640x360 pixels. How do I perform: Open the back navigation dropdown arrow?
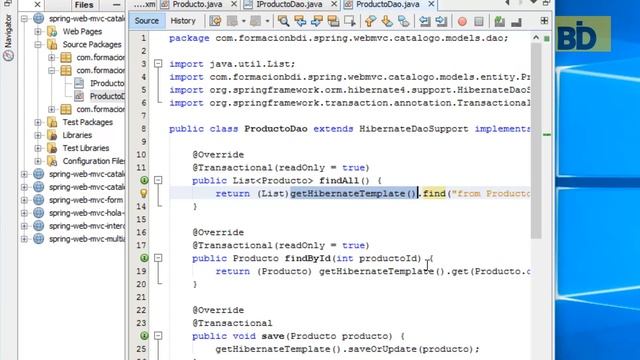click(x=244, y=21)
